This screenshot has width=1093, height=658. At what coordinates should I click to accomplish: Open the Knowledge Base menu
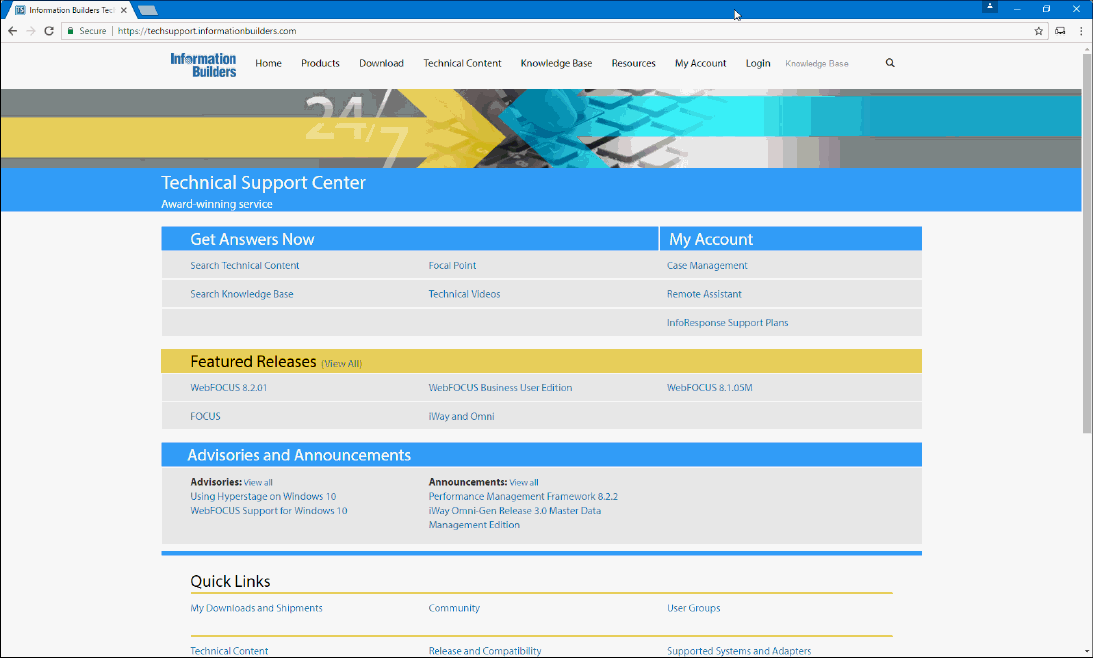(x=556, y=63)
